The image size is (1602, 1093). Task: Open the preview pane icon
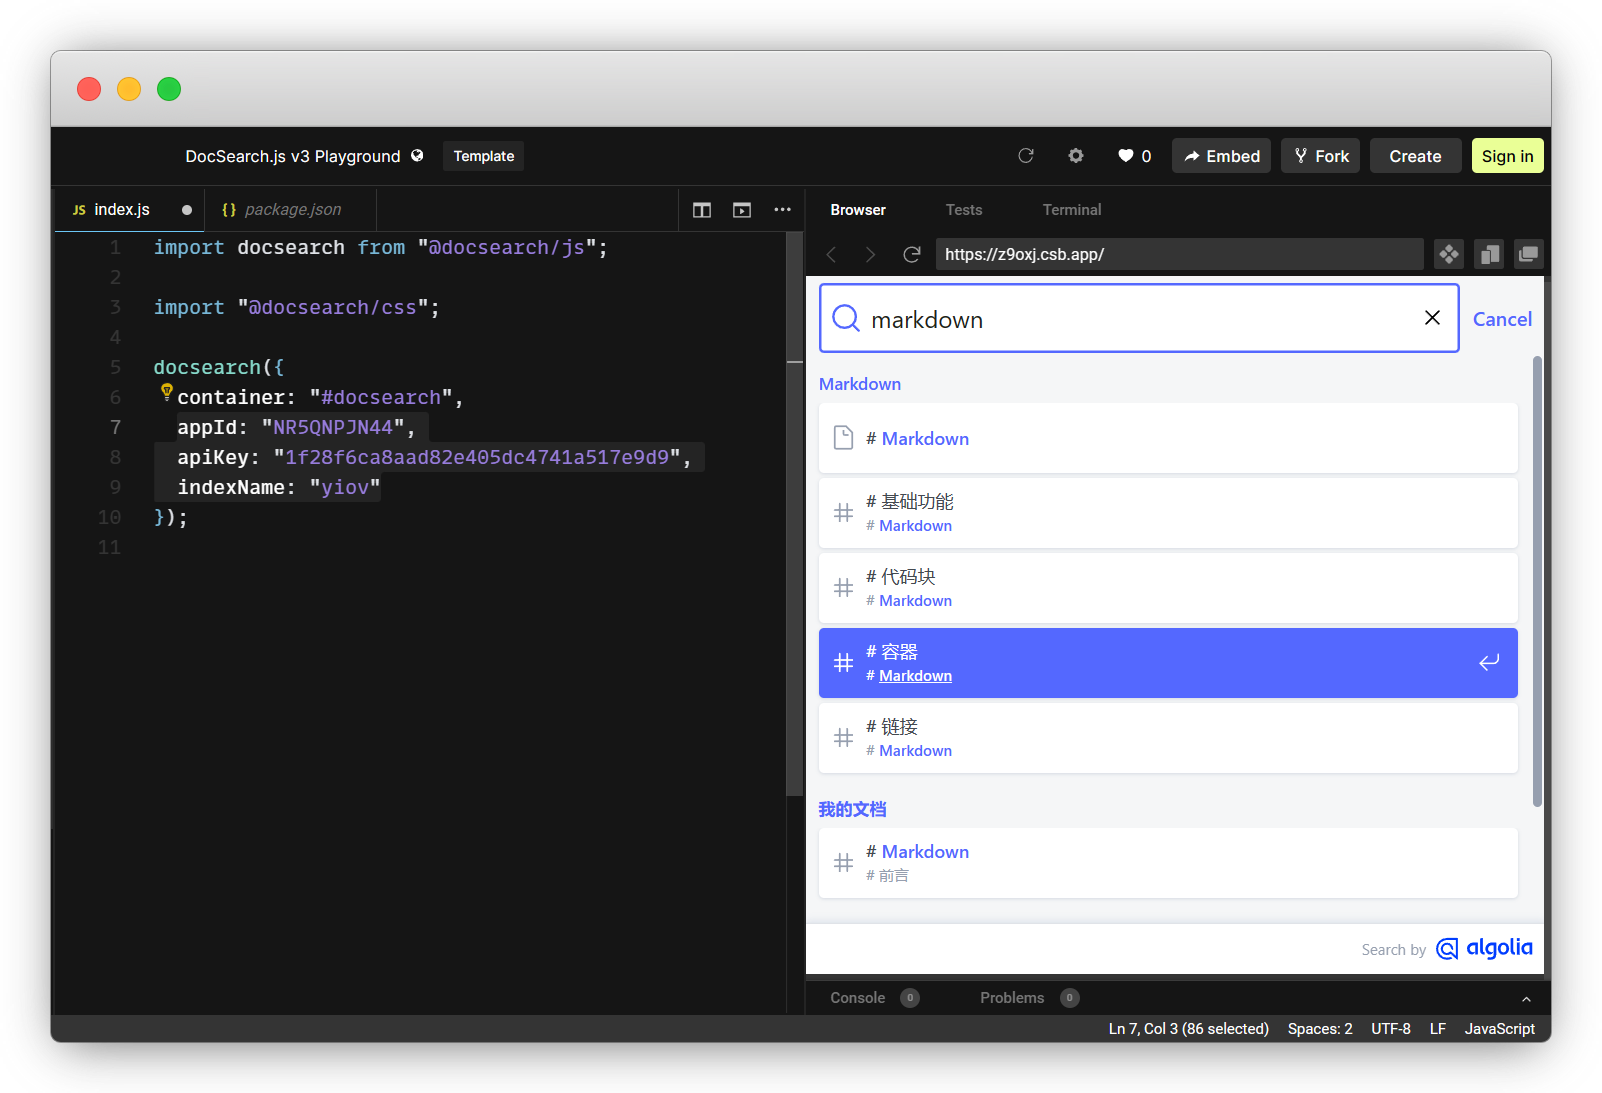click(741, 209)
